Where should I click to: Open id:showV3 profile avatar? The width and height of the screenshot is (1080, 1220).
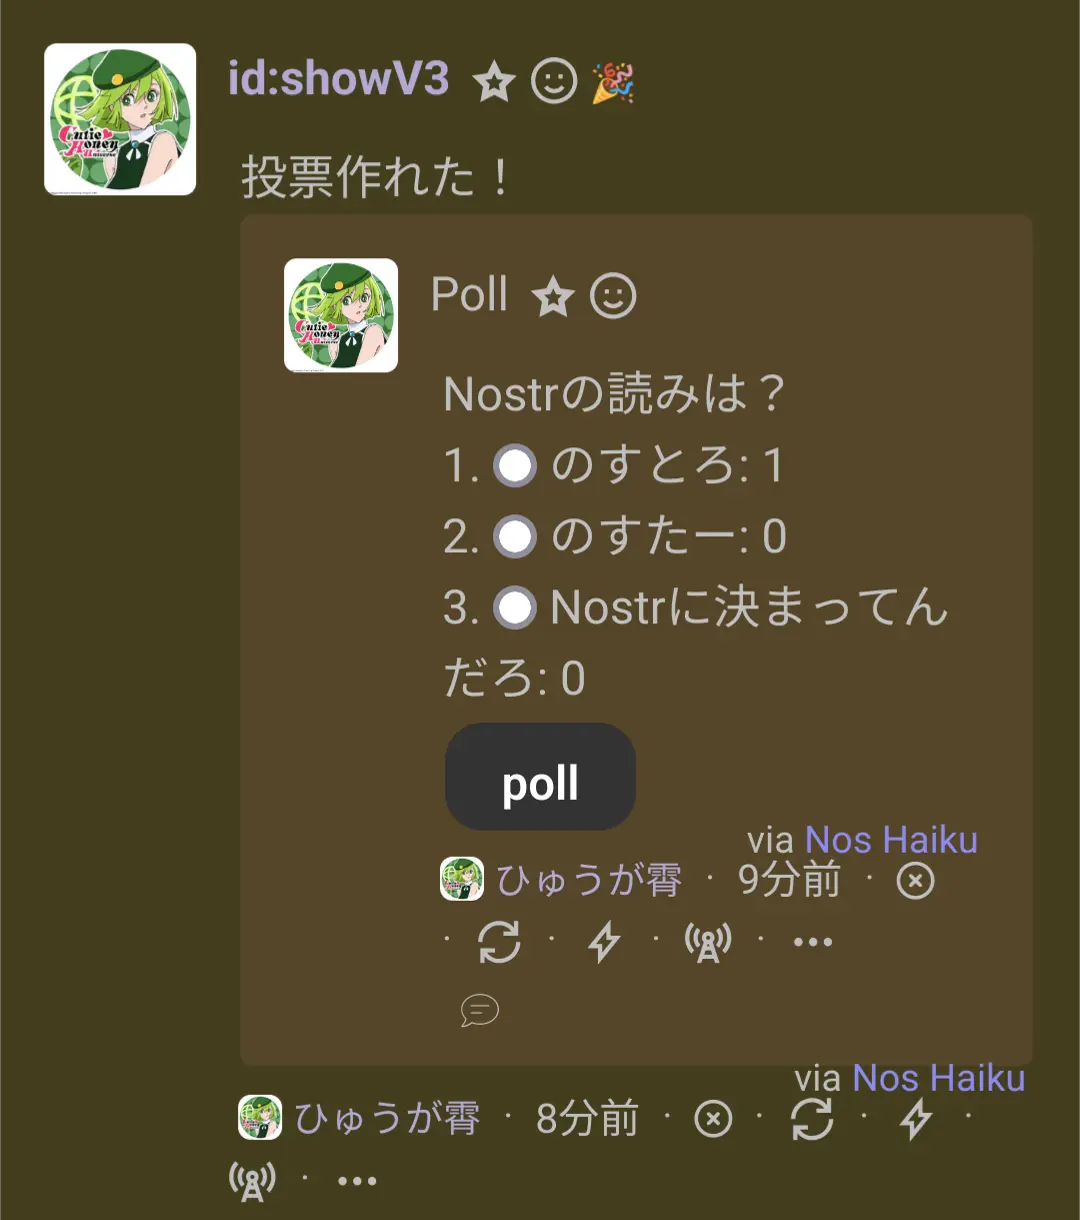pyautogui.click(x=120, y=119)
